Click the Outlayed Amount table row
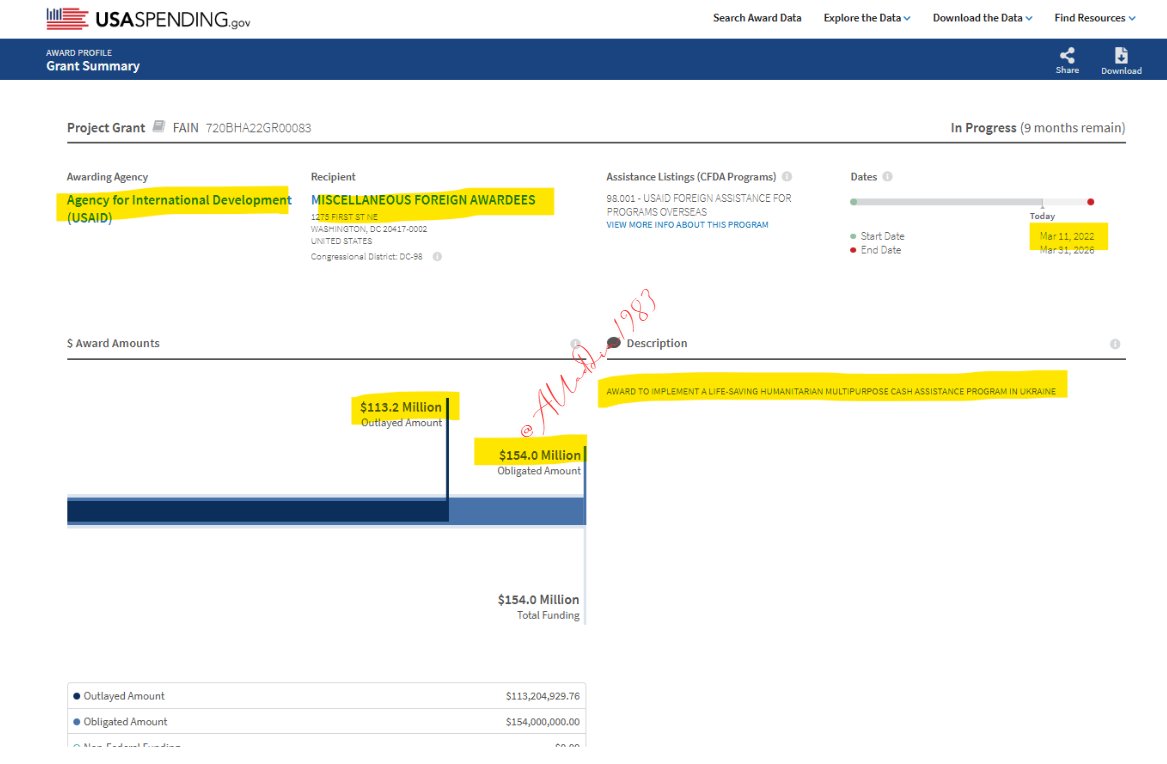Screen dimensions: 1167x764 pyautogui.click(x=326, y=696)
